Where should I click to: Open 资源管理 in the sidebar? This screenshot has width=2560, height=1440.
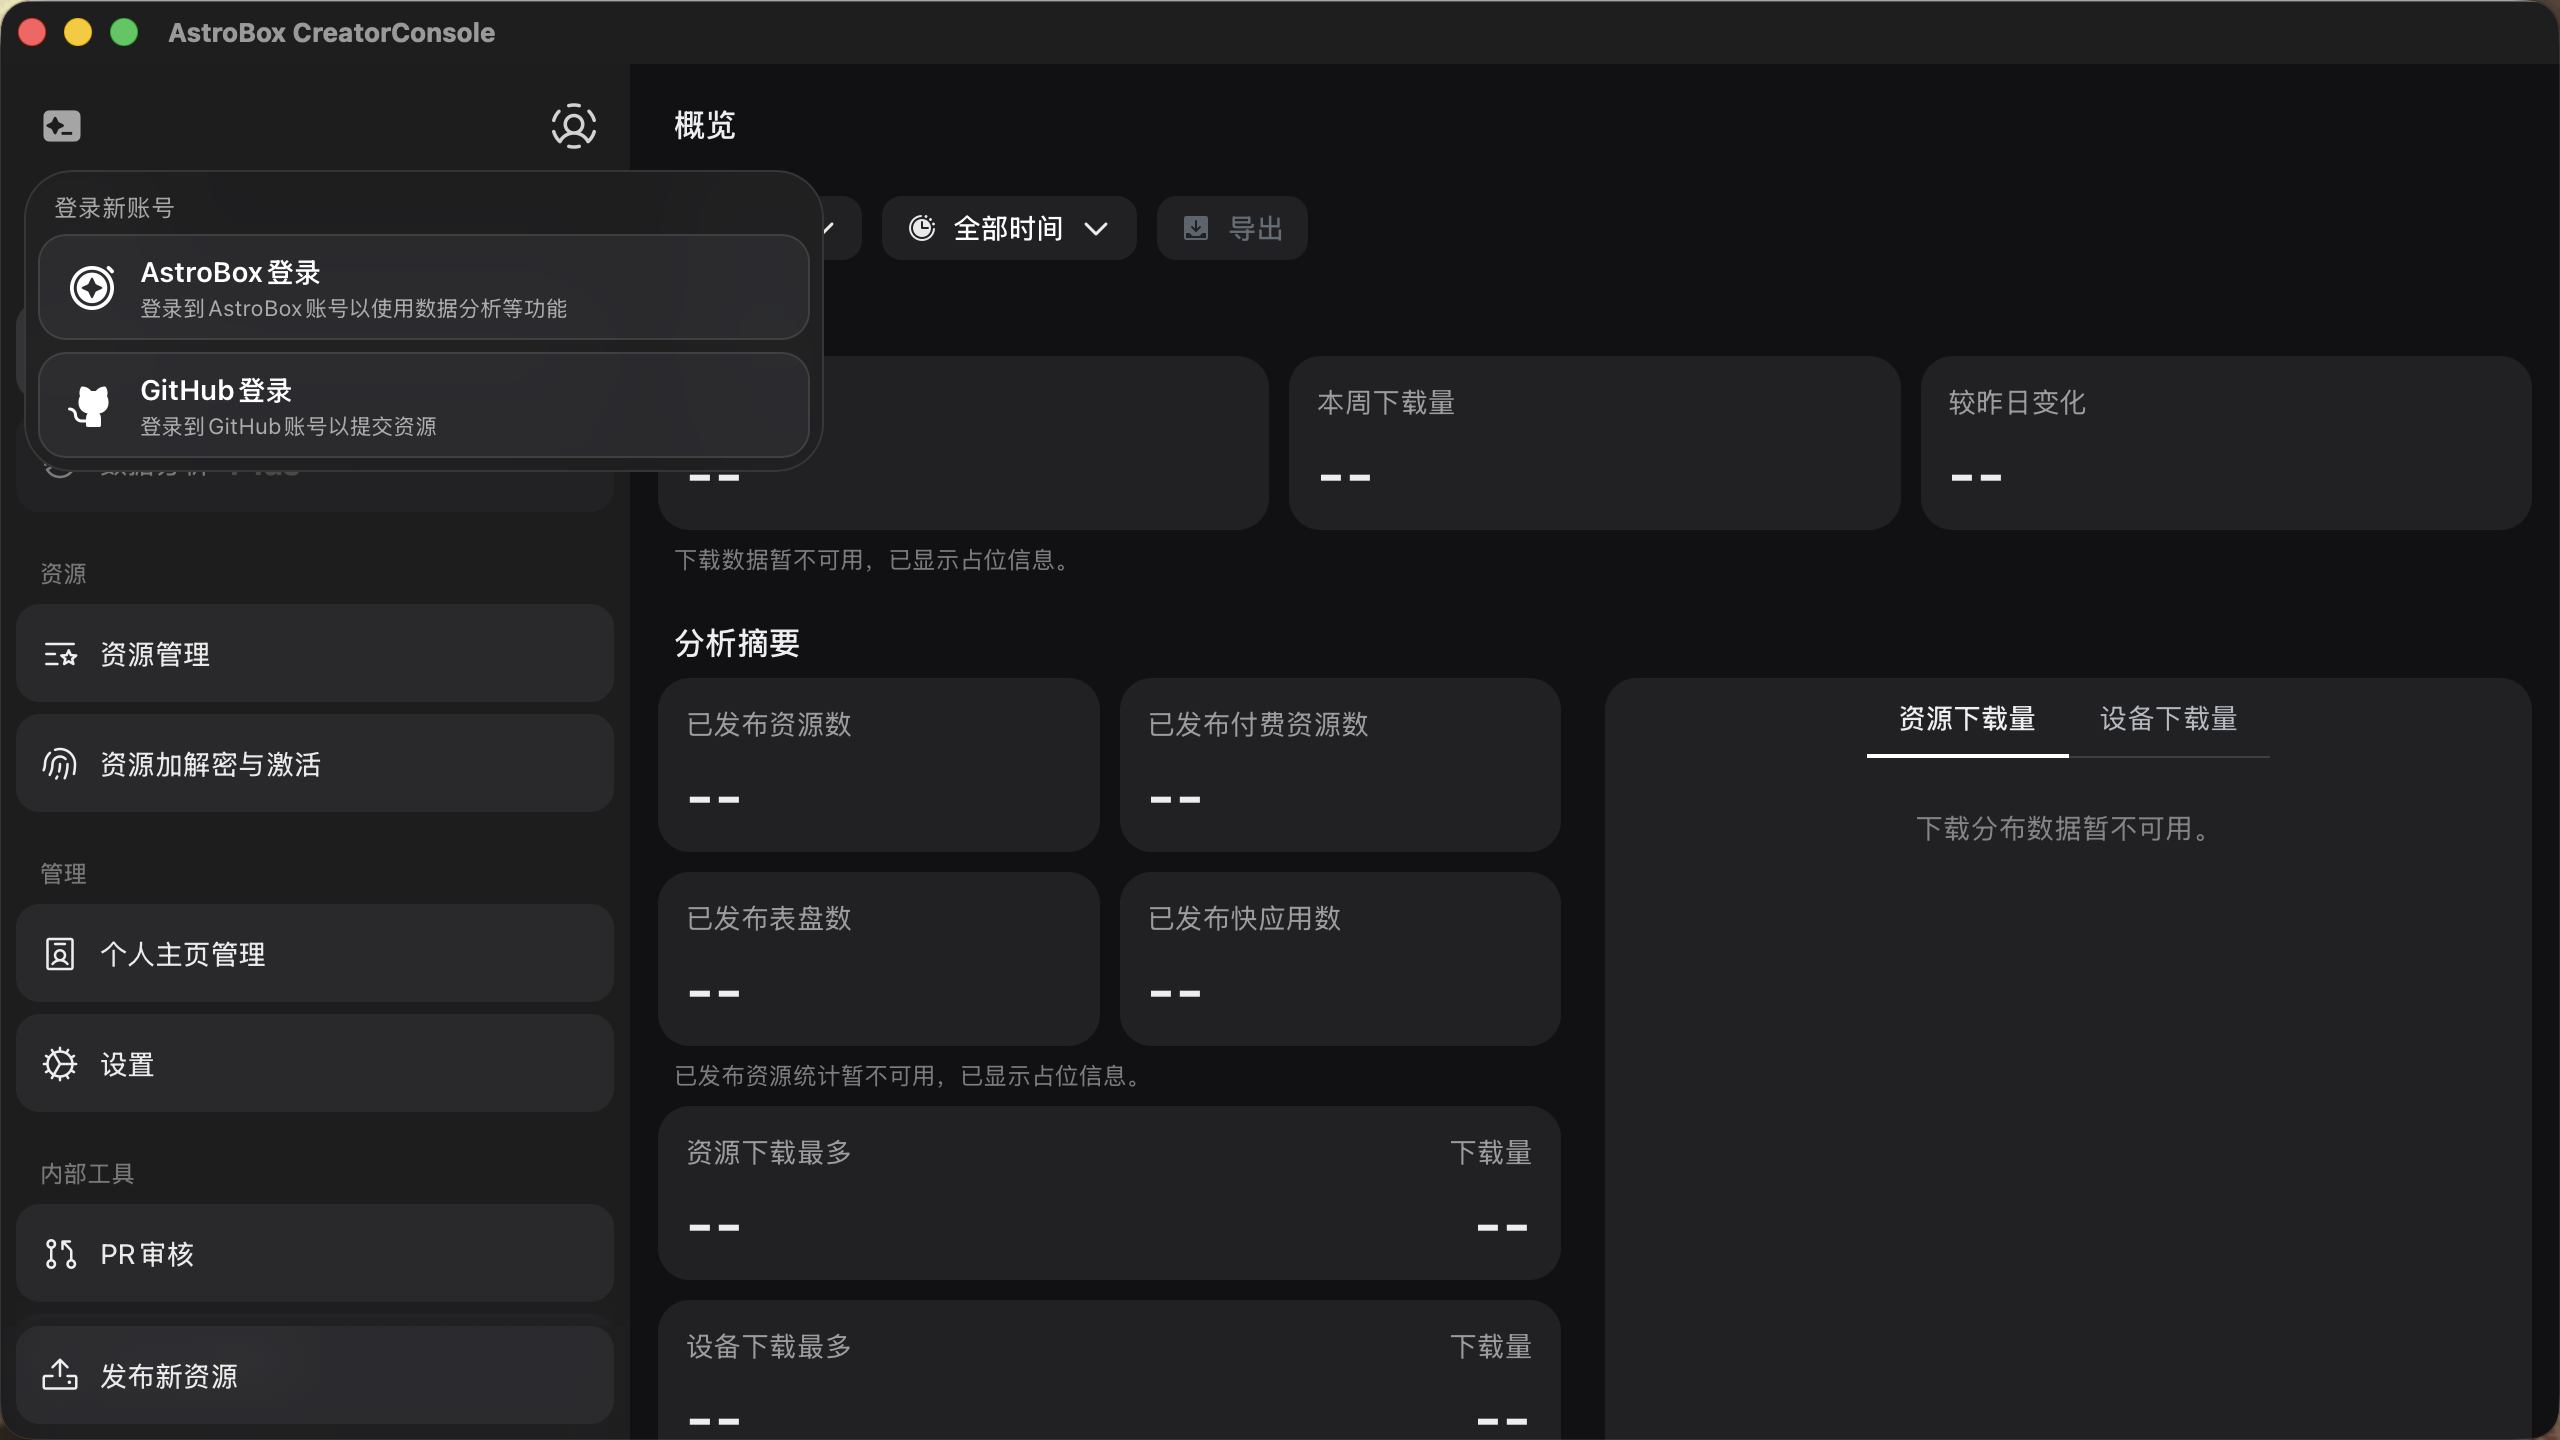coord(315,654)
